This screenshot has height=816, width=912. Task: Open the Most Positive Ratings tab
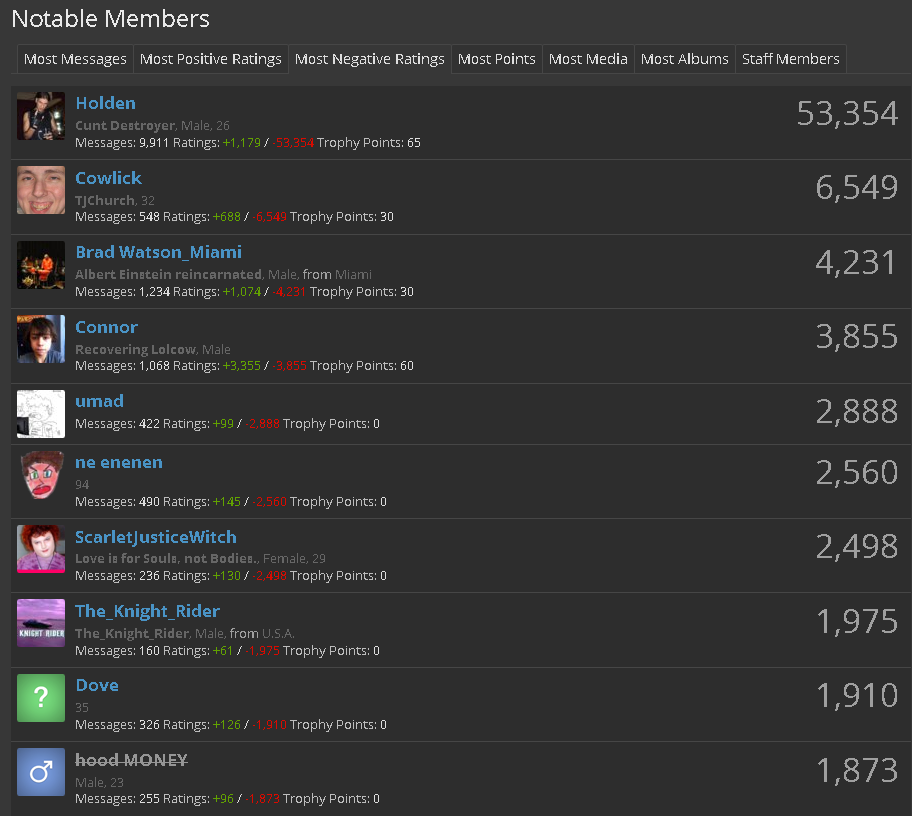211,59
